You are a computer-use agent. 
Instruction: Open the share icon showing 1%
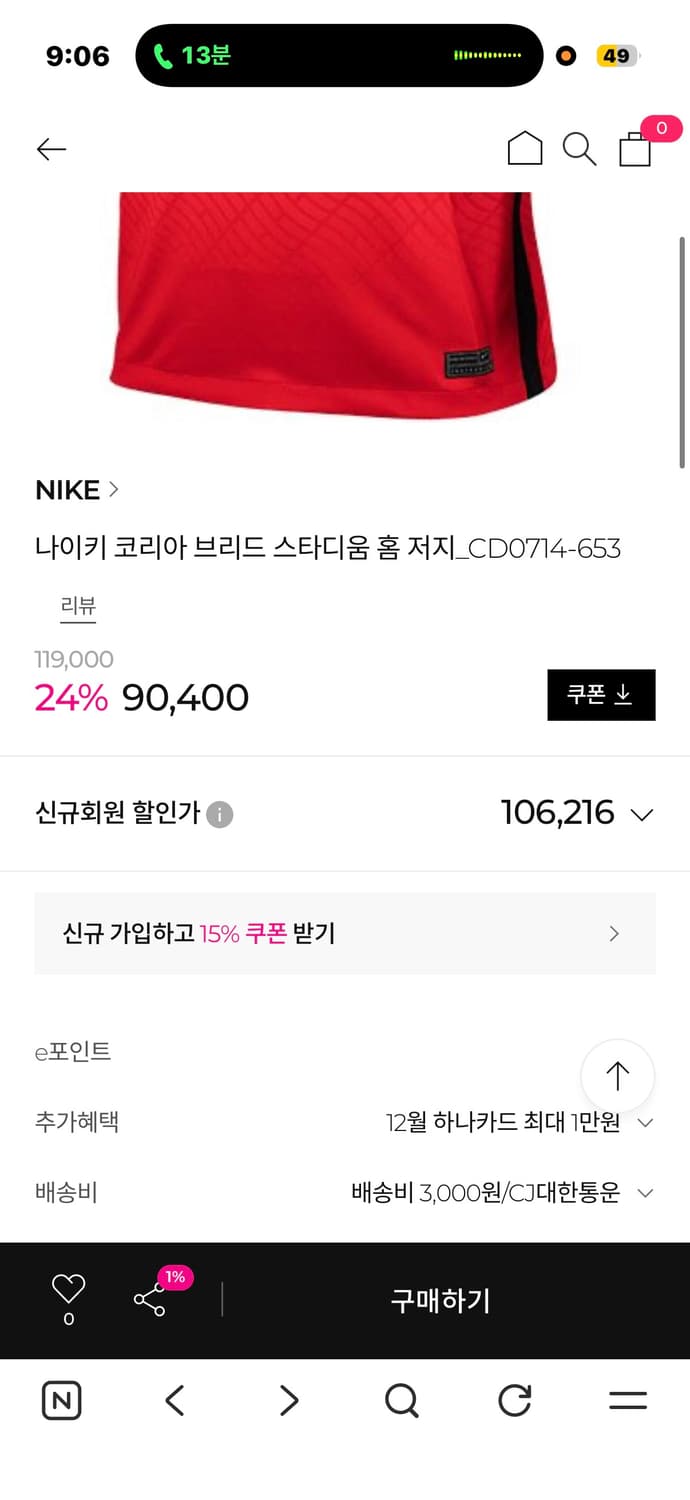click(x=152, y=1300)
